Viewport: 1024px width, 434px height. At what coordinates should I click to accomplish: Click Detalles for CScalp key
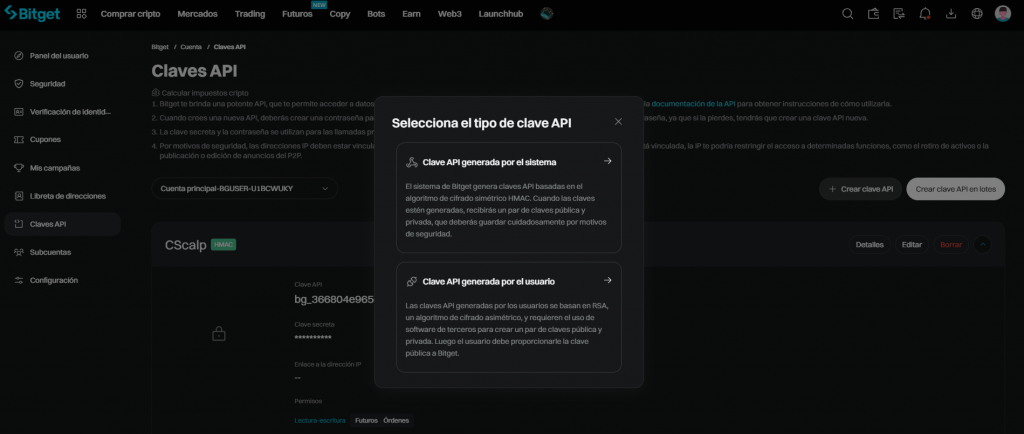click(869, 245)
